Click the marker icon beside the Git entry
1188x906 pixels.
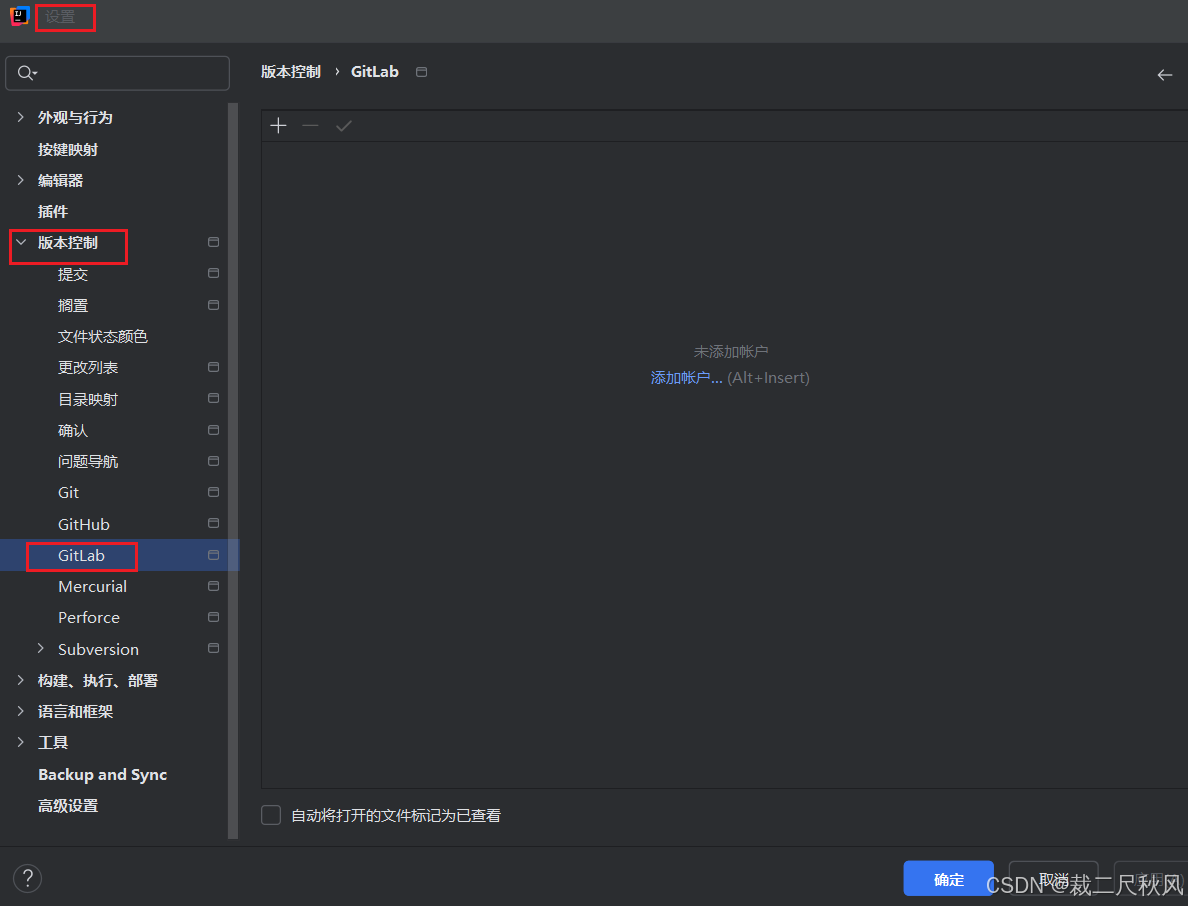coord(212,491)
